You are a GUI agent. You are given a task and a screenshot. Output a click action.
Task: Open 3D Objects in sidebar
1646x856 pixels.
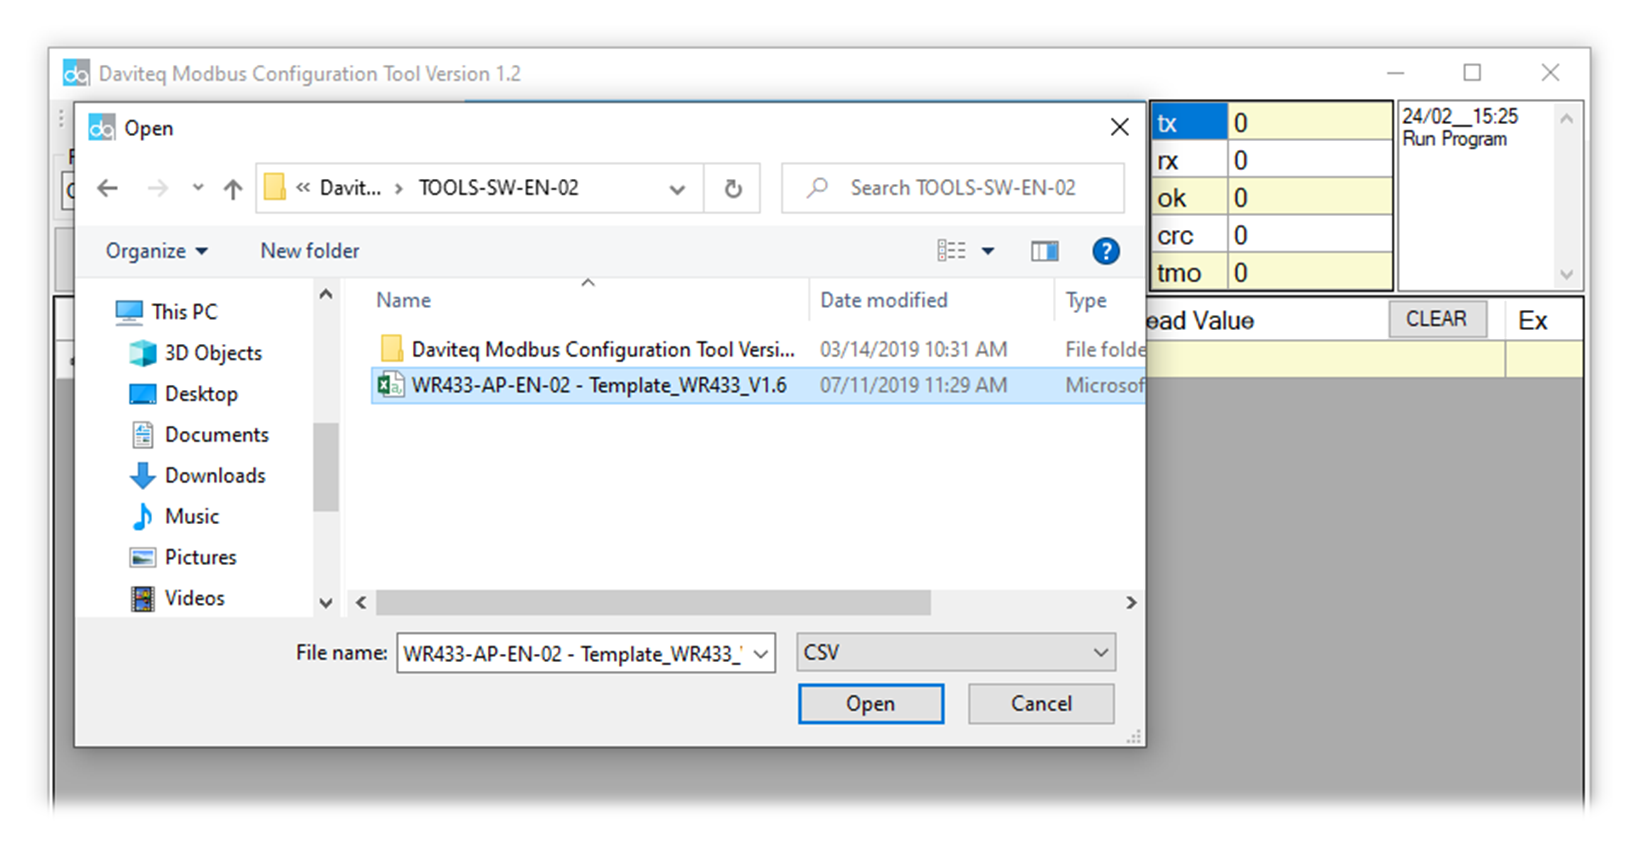(x=197, y=353)
